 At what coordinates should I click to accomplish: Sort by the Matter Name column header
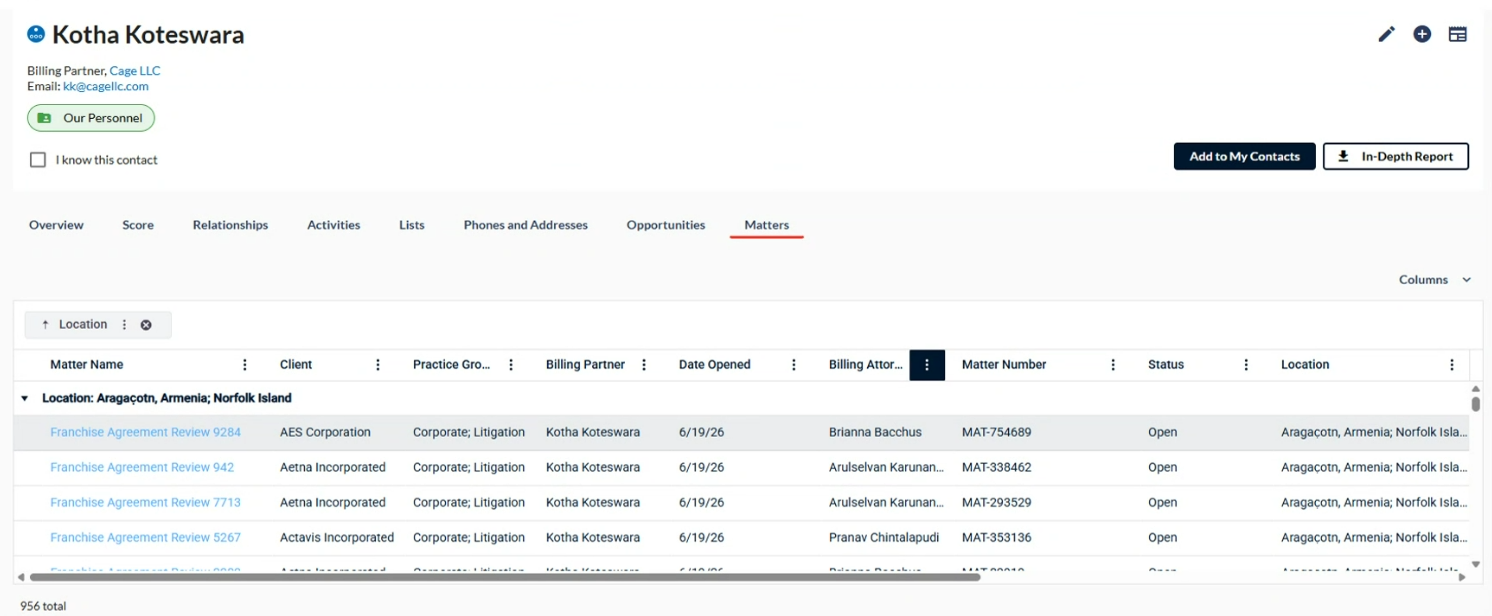pos(87,365)
